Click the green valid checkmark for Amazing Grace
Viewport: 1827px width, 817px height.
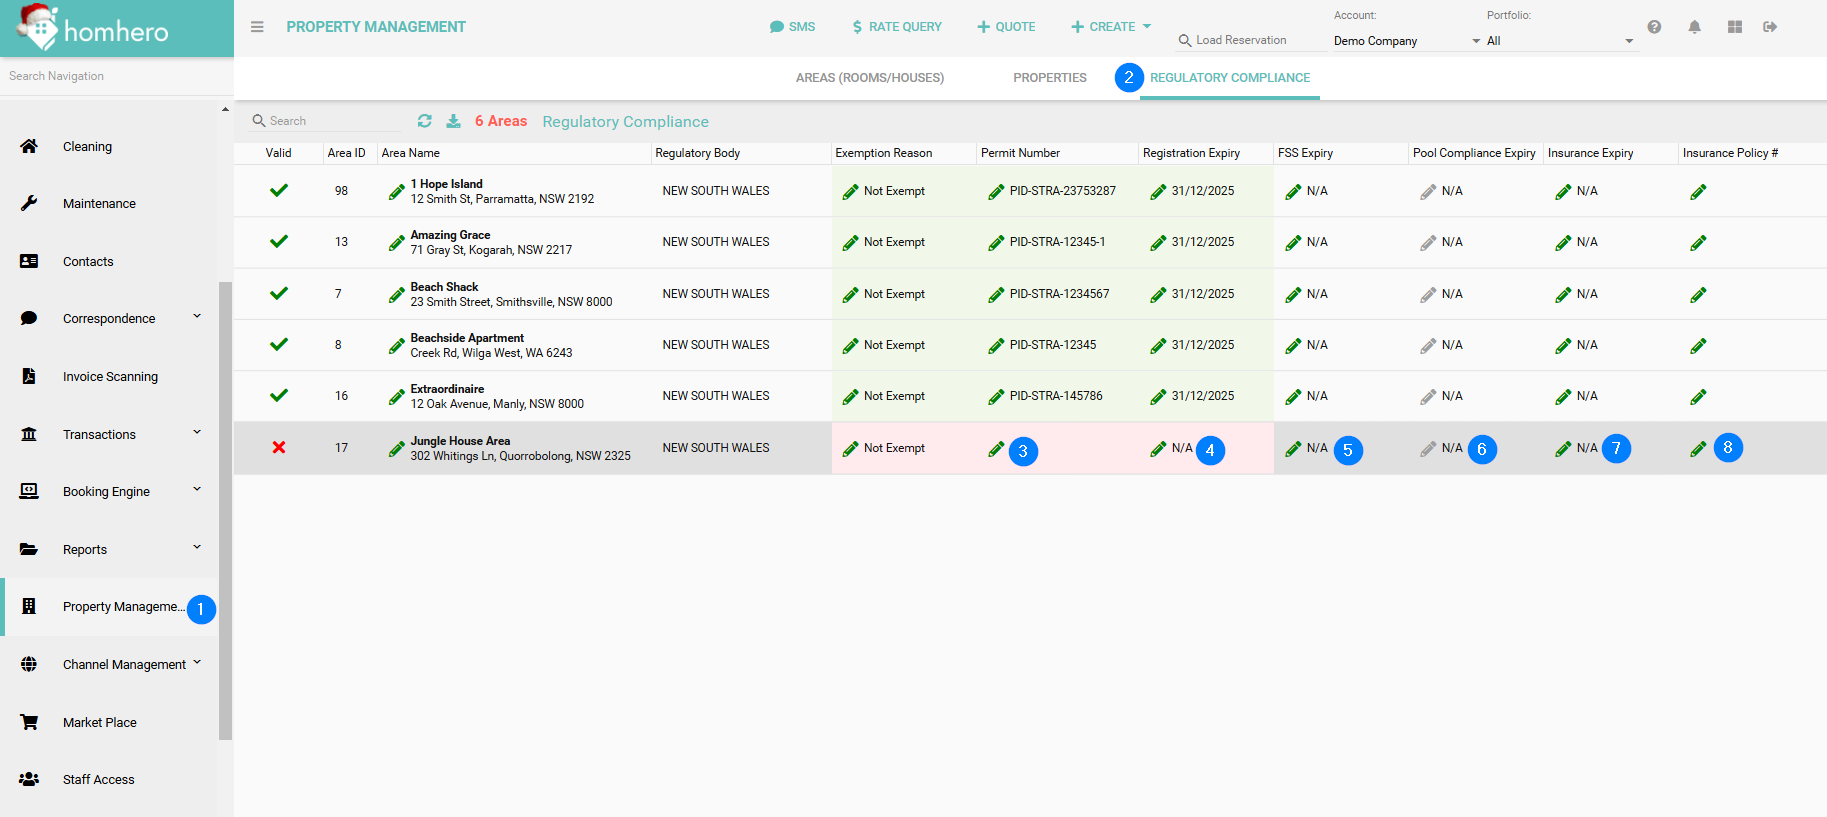point(279,242)
